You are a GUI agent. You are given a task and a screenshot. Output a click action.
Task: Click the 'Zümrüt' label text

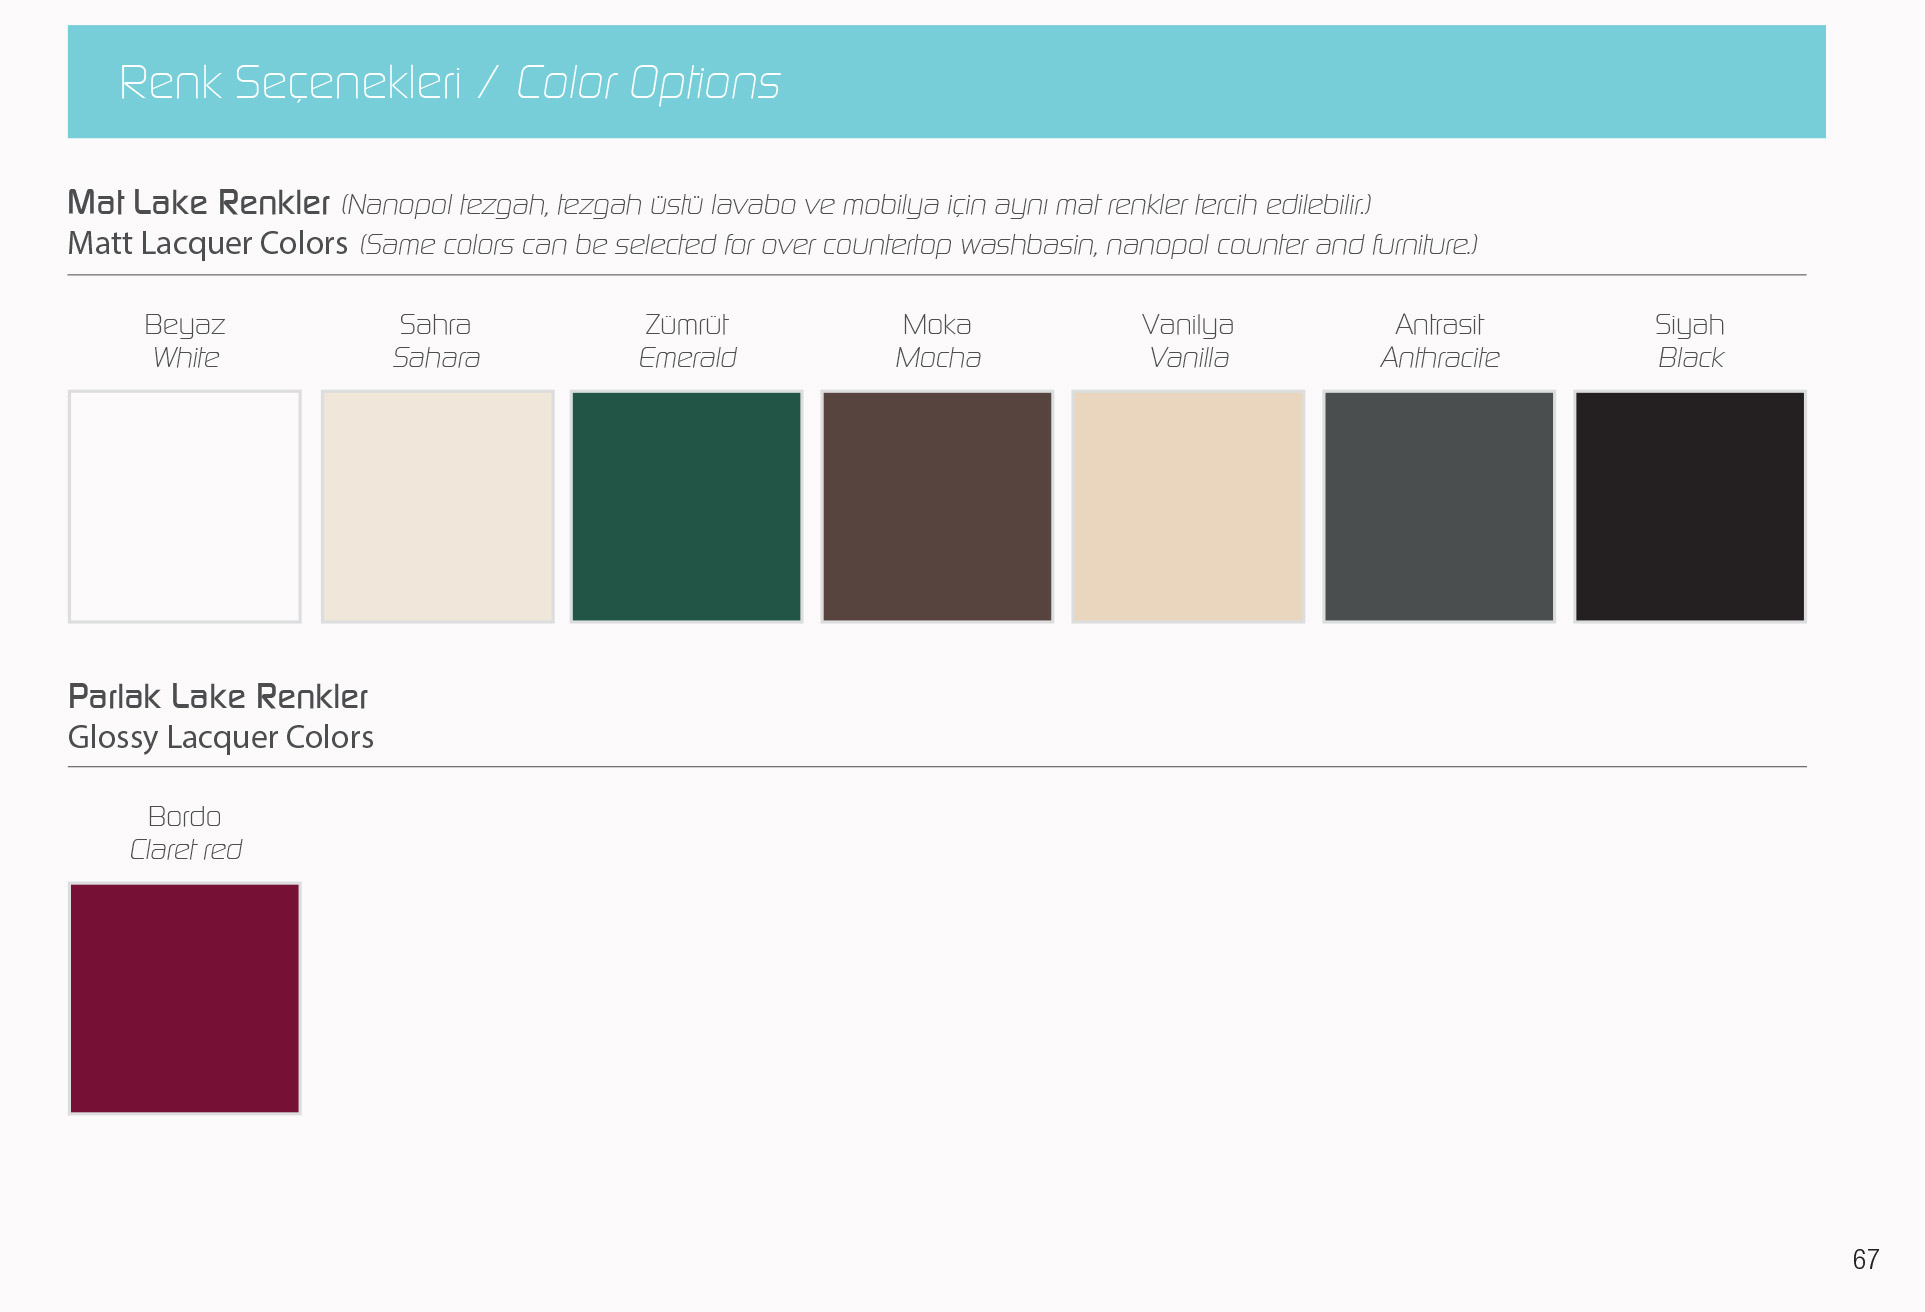pyautogui.click(x=687, y=324)
